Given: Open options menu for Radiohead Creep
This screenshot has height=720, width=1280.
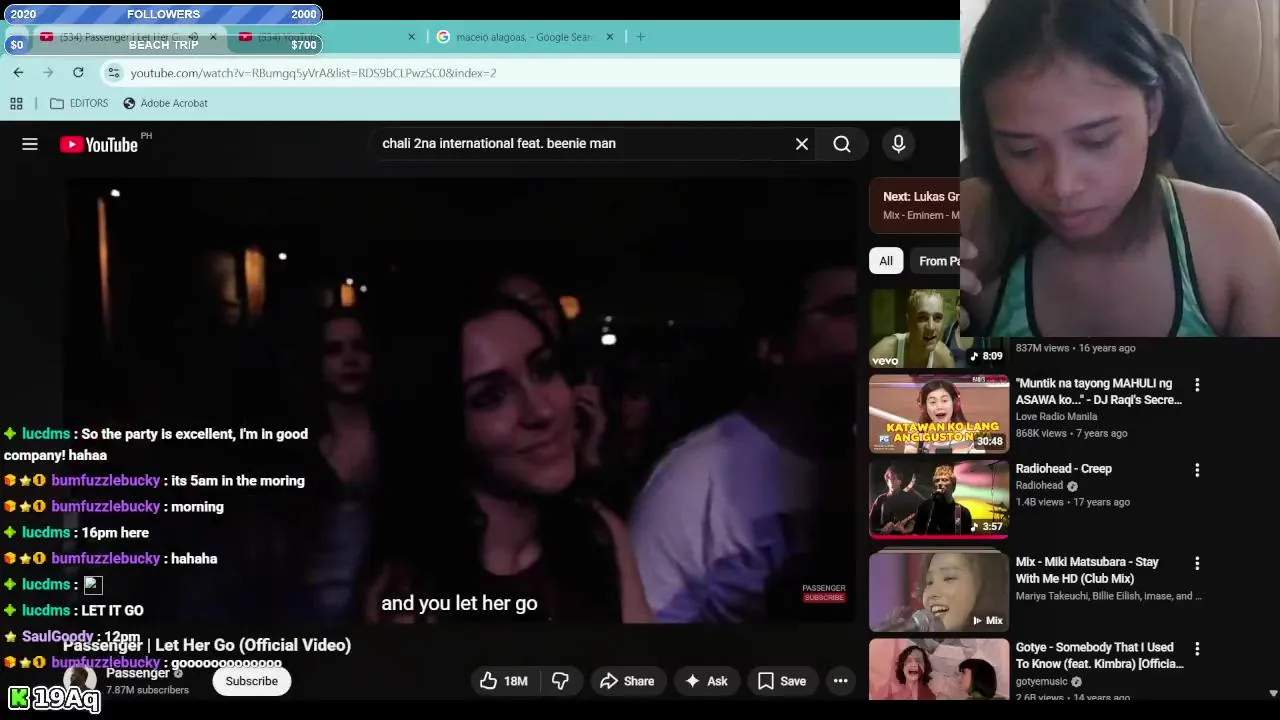Looking at the screenshot, I should pyautogui.click(x=1197, y=470).
